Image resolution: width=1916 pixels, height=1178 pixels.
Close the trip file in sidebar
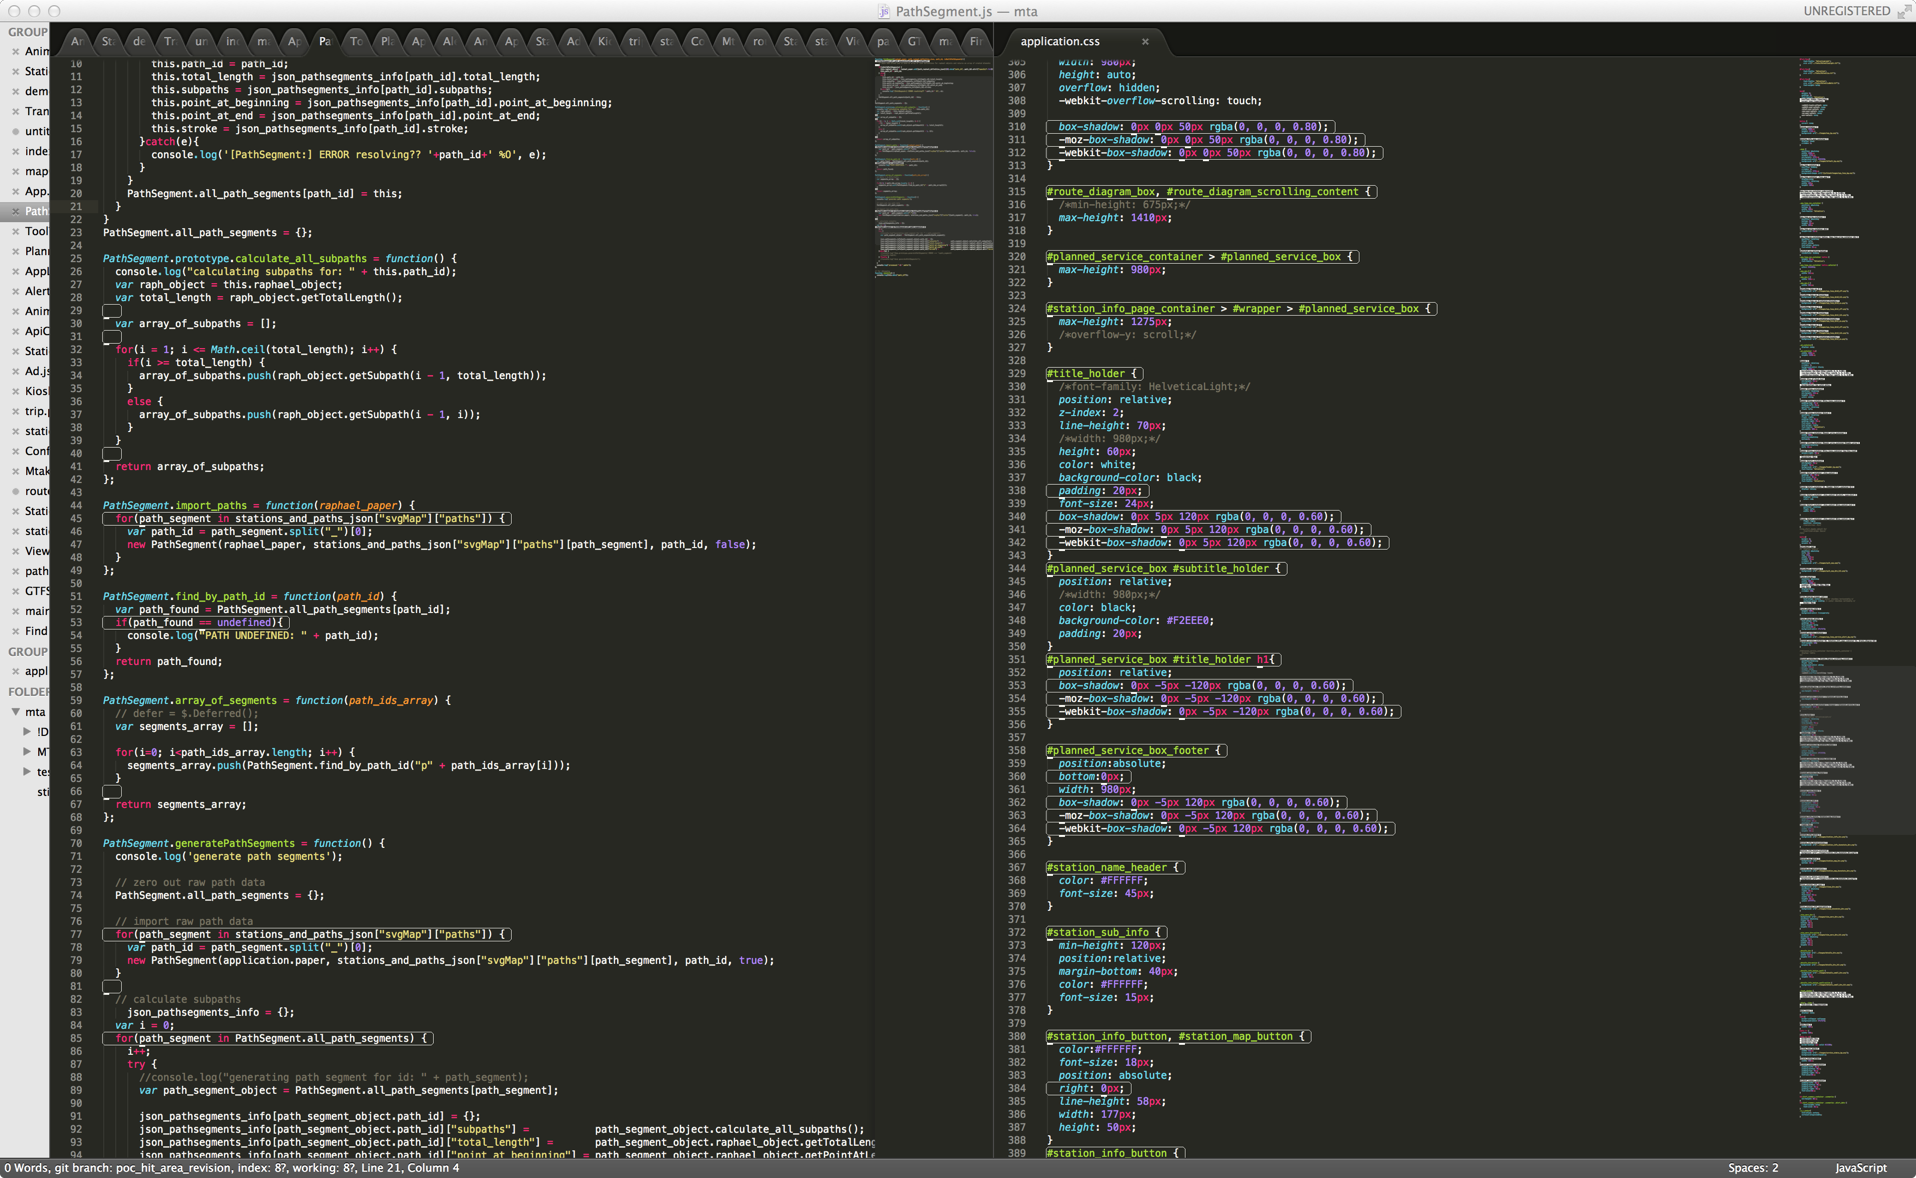click(15, 411)
